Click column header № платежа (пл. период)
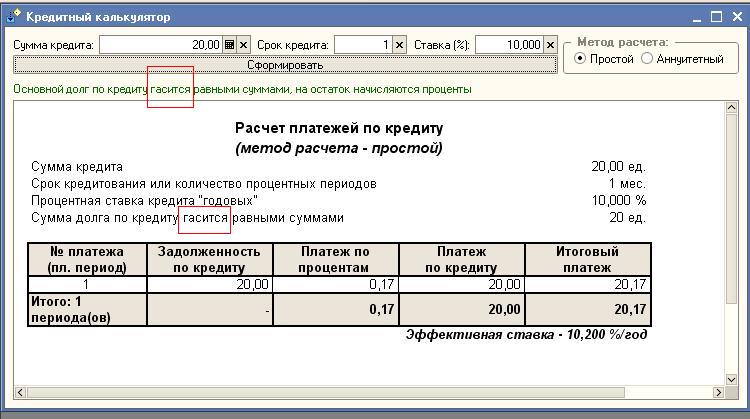The height and width of the screenshot is (419, 750). 87,259
